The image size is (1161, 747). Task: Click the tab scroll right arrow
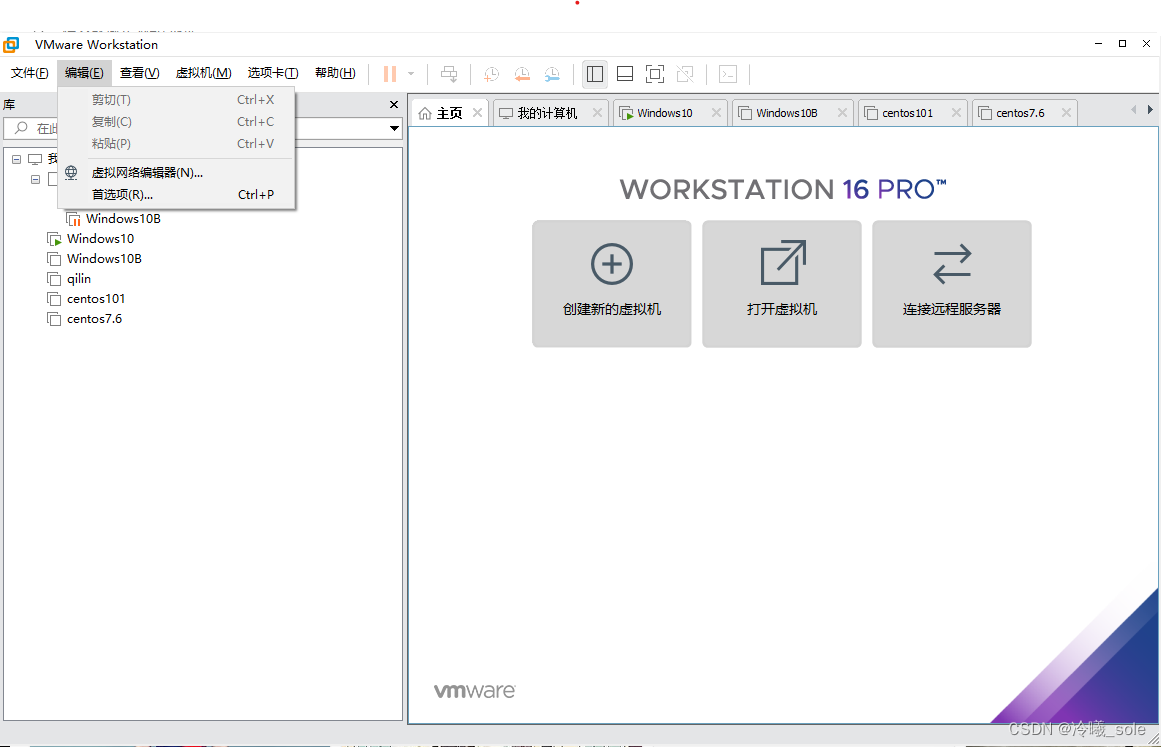(1150, 112)
